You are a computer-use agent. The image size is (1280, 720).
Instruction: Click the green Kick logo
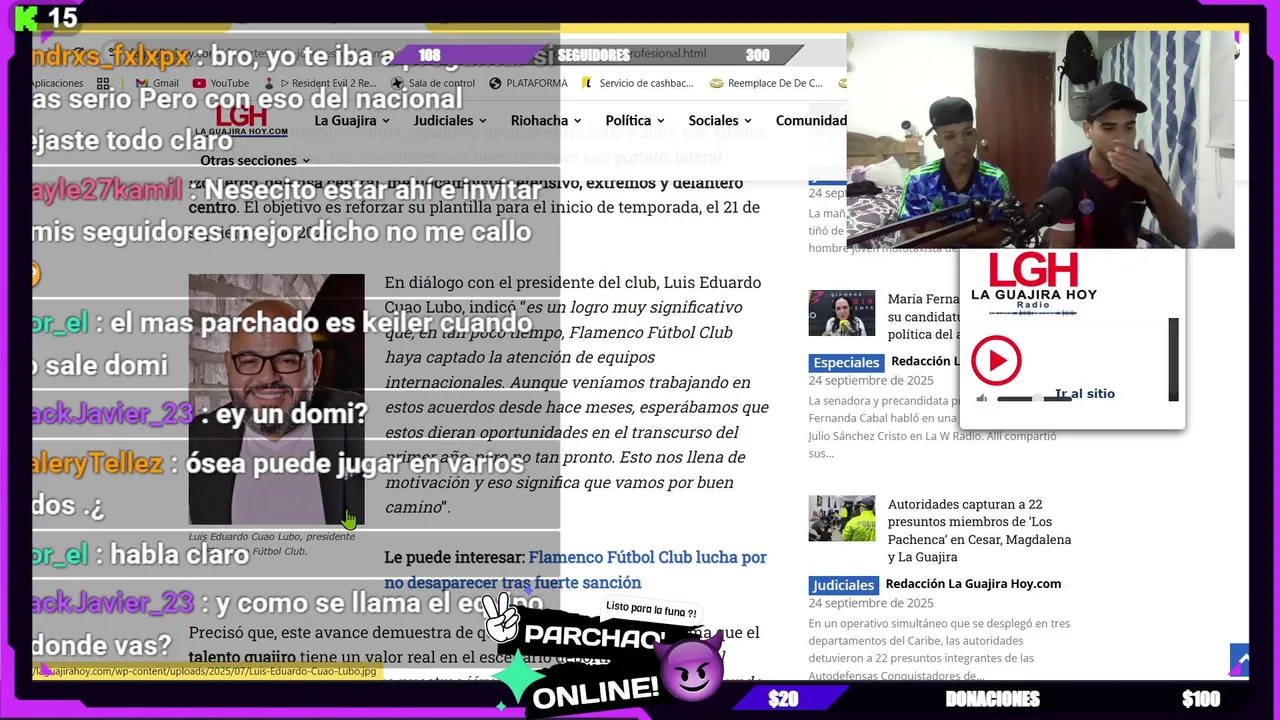click(x=27, y=17)
